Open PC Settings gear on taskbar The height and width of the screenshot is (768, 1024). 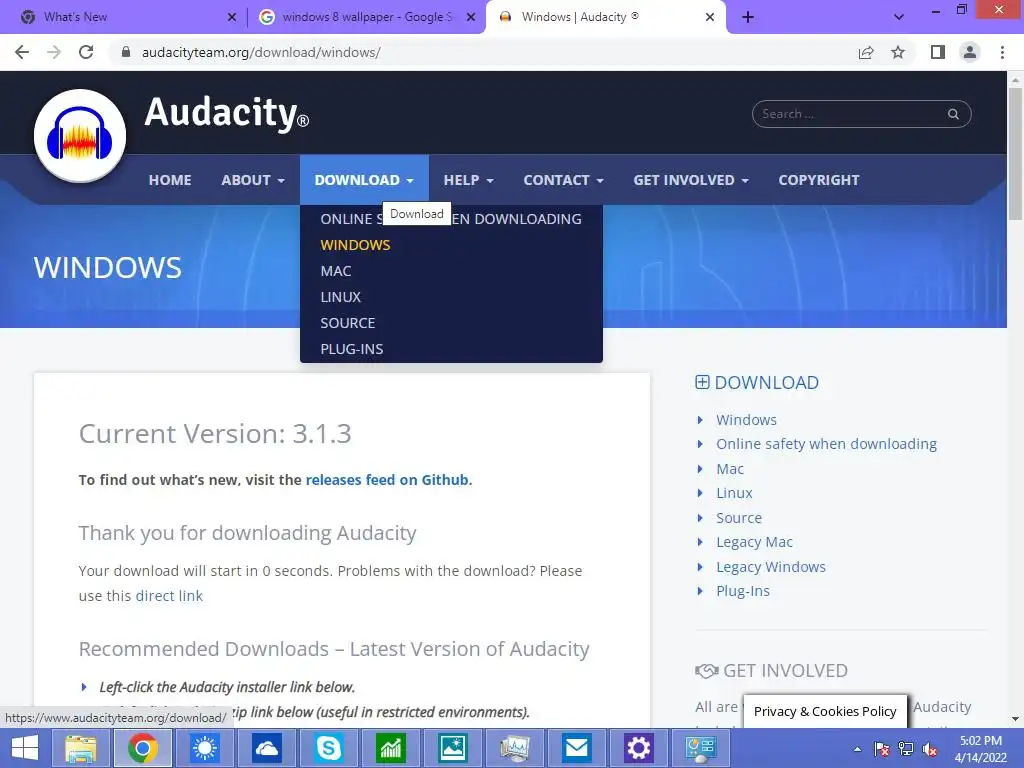638,748
